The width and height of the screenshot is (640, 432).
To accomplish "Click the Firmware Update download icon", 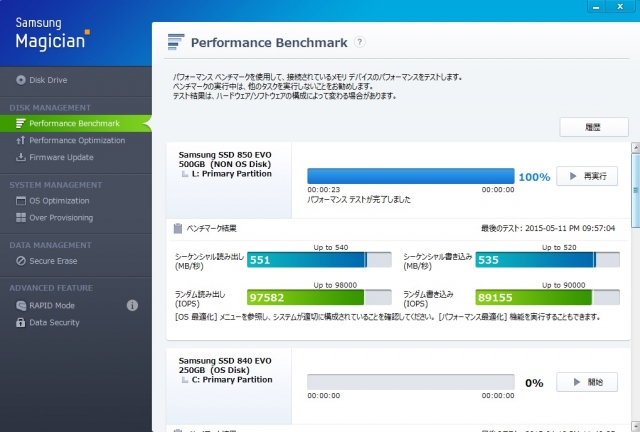I will point(21,157).
